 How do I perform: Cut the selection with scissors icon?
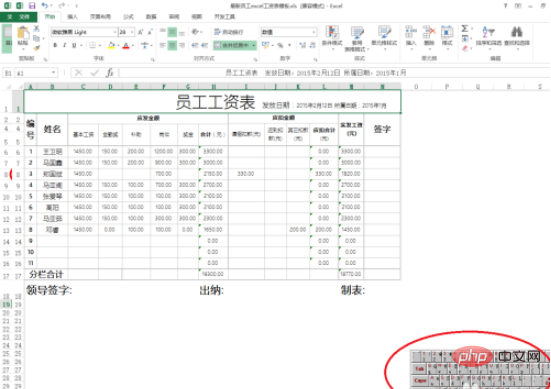(x=36, y=29)
